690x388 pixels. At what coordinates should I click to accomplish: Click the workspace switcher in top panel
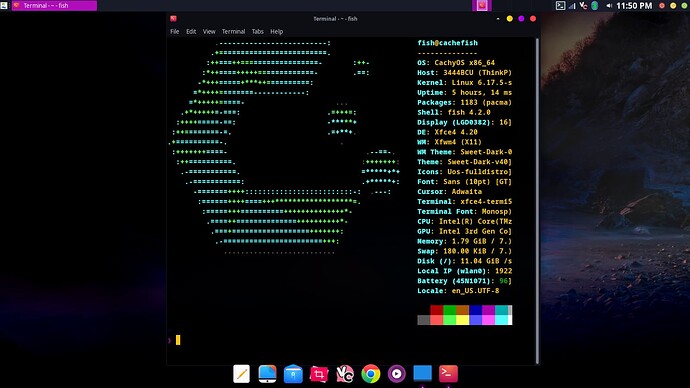point(482,5)
